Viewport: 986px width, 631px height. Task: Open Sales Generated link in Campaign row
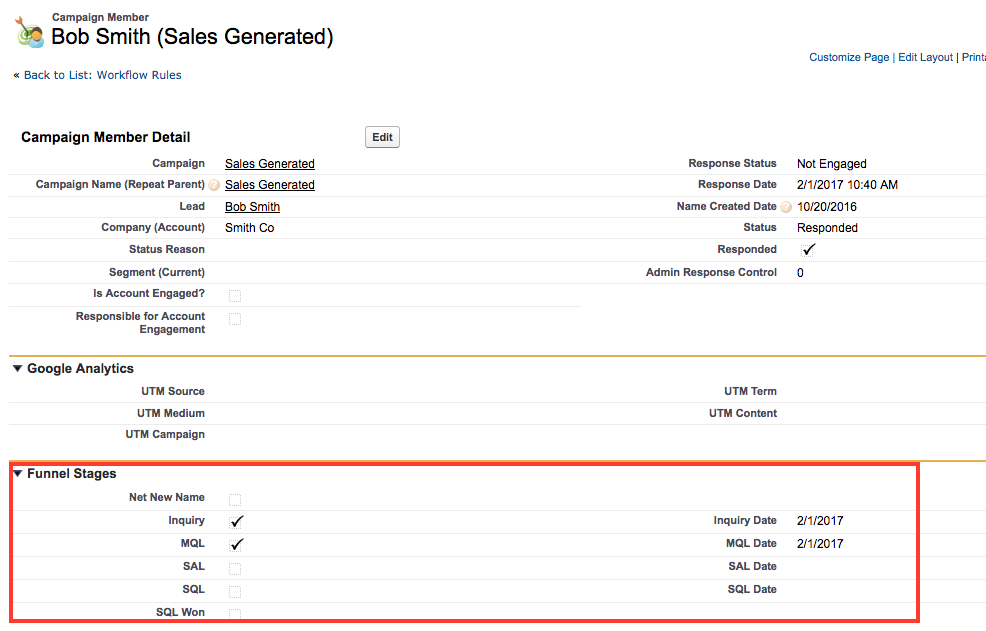pyautogui.click(x=270, y=164)
